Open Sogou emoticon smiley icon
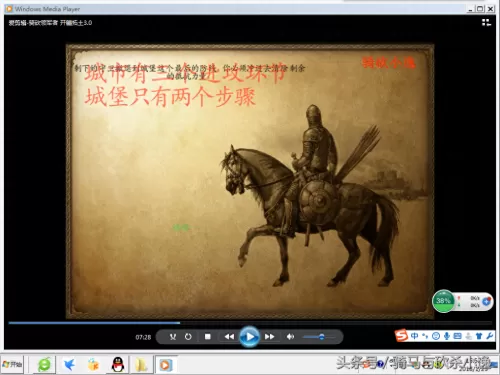The width and height of the screenshot is (500, 375). [436, 336]
